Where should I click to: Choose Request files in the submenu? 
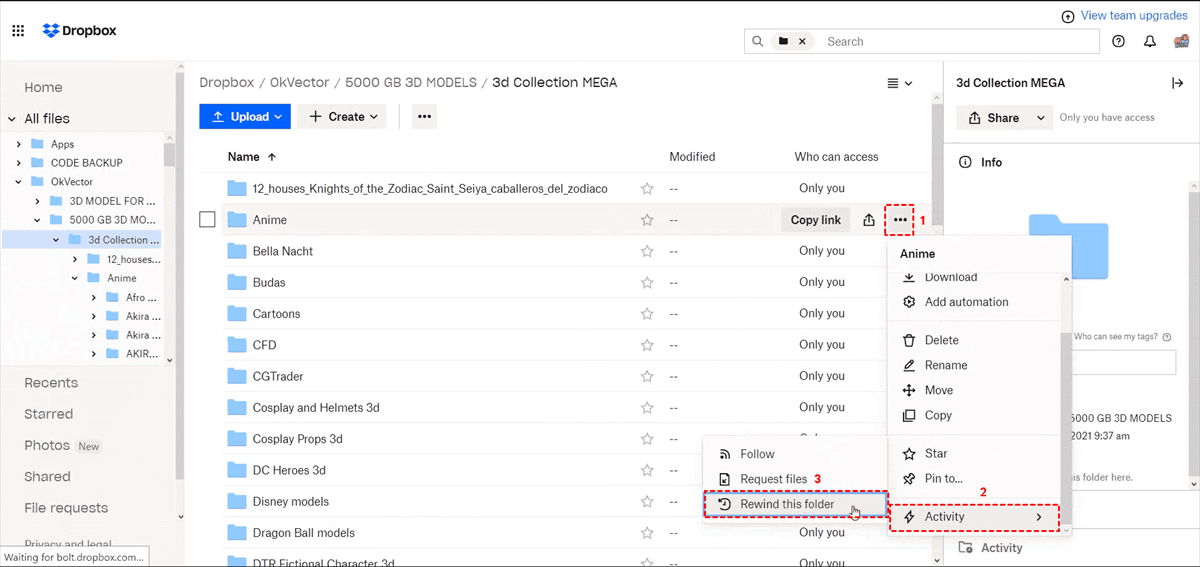tap(773, 479)
